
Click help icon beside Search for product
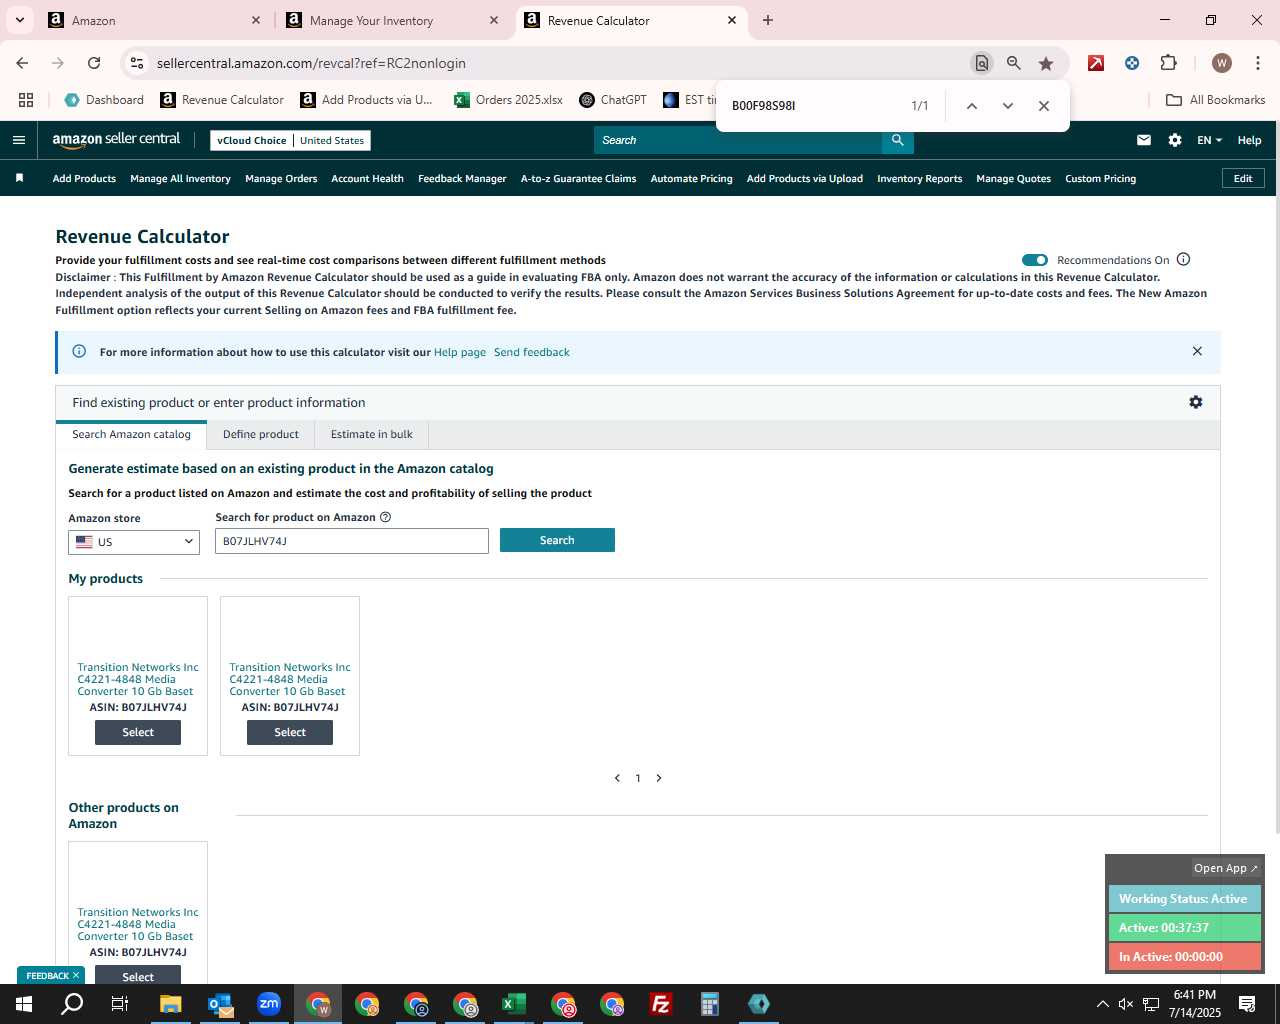385,517
